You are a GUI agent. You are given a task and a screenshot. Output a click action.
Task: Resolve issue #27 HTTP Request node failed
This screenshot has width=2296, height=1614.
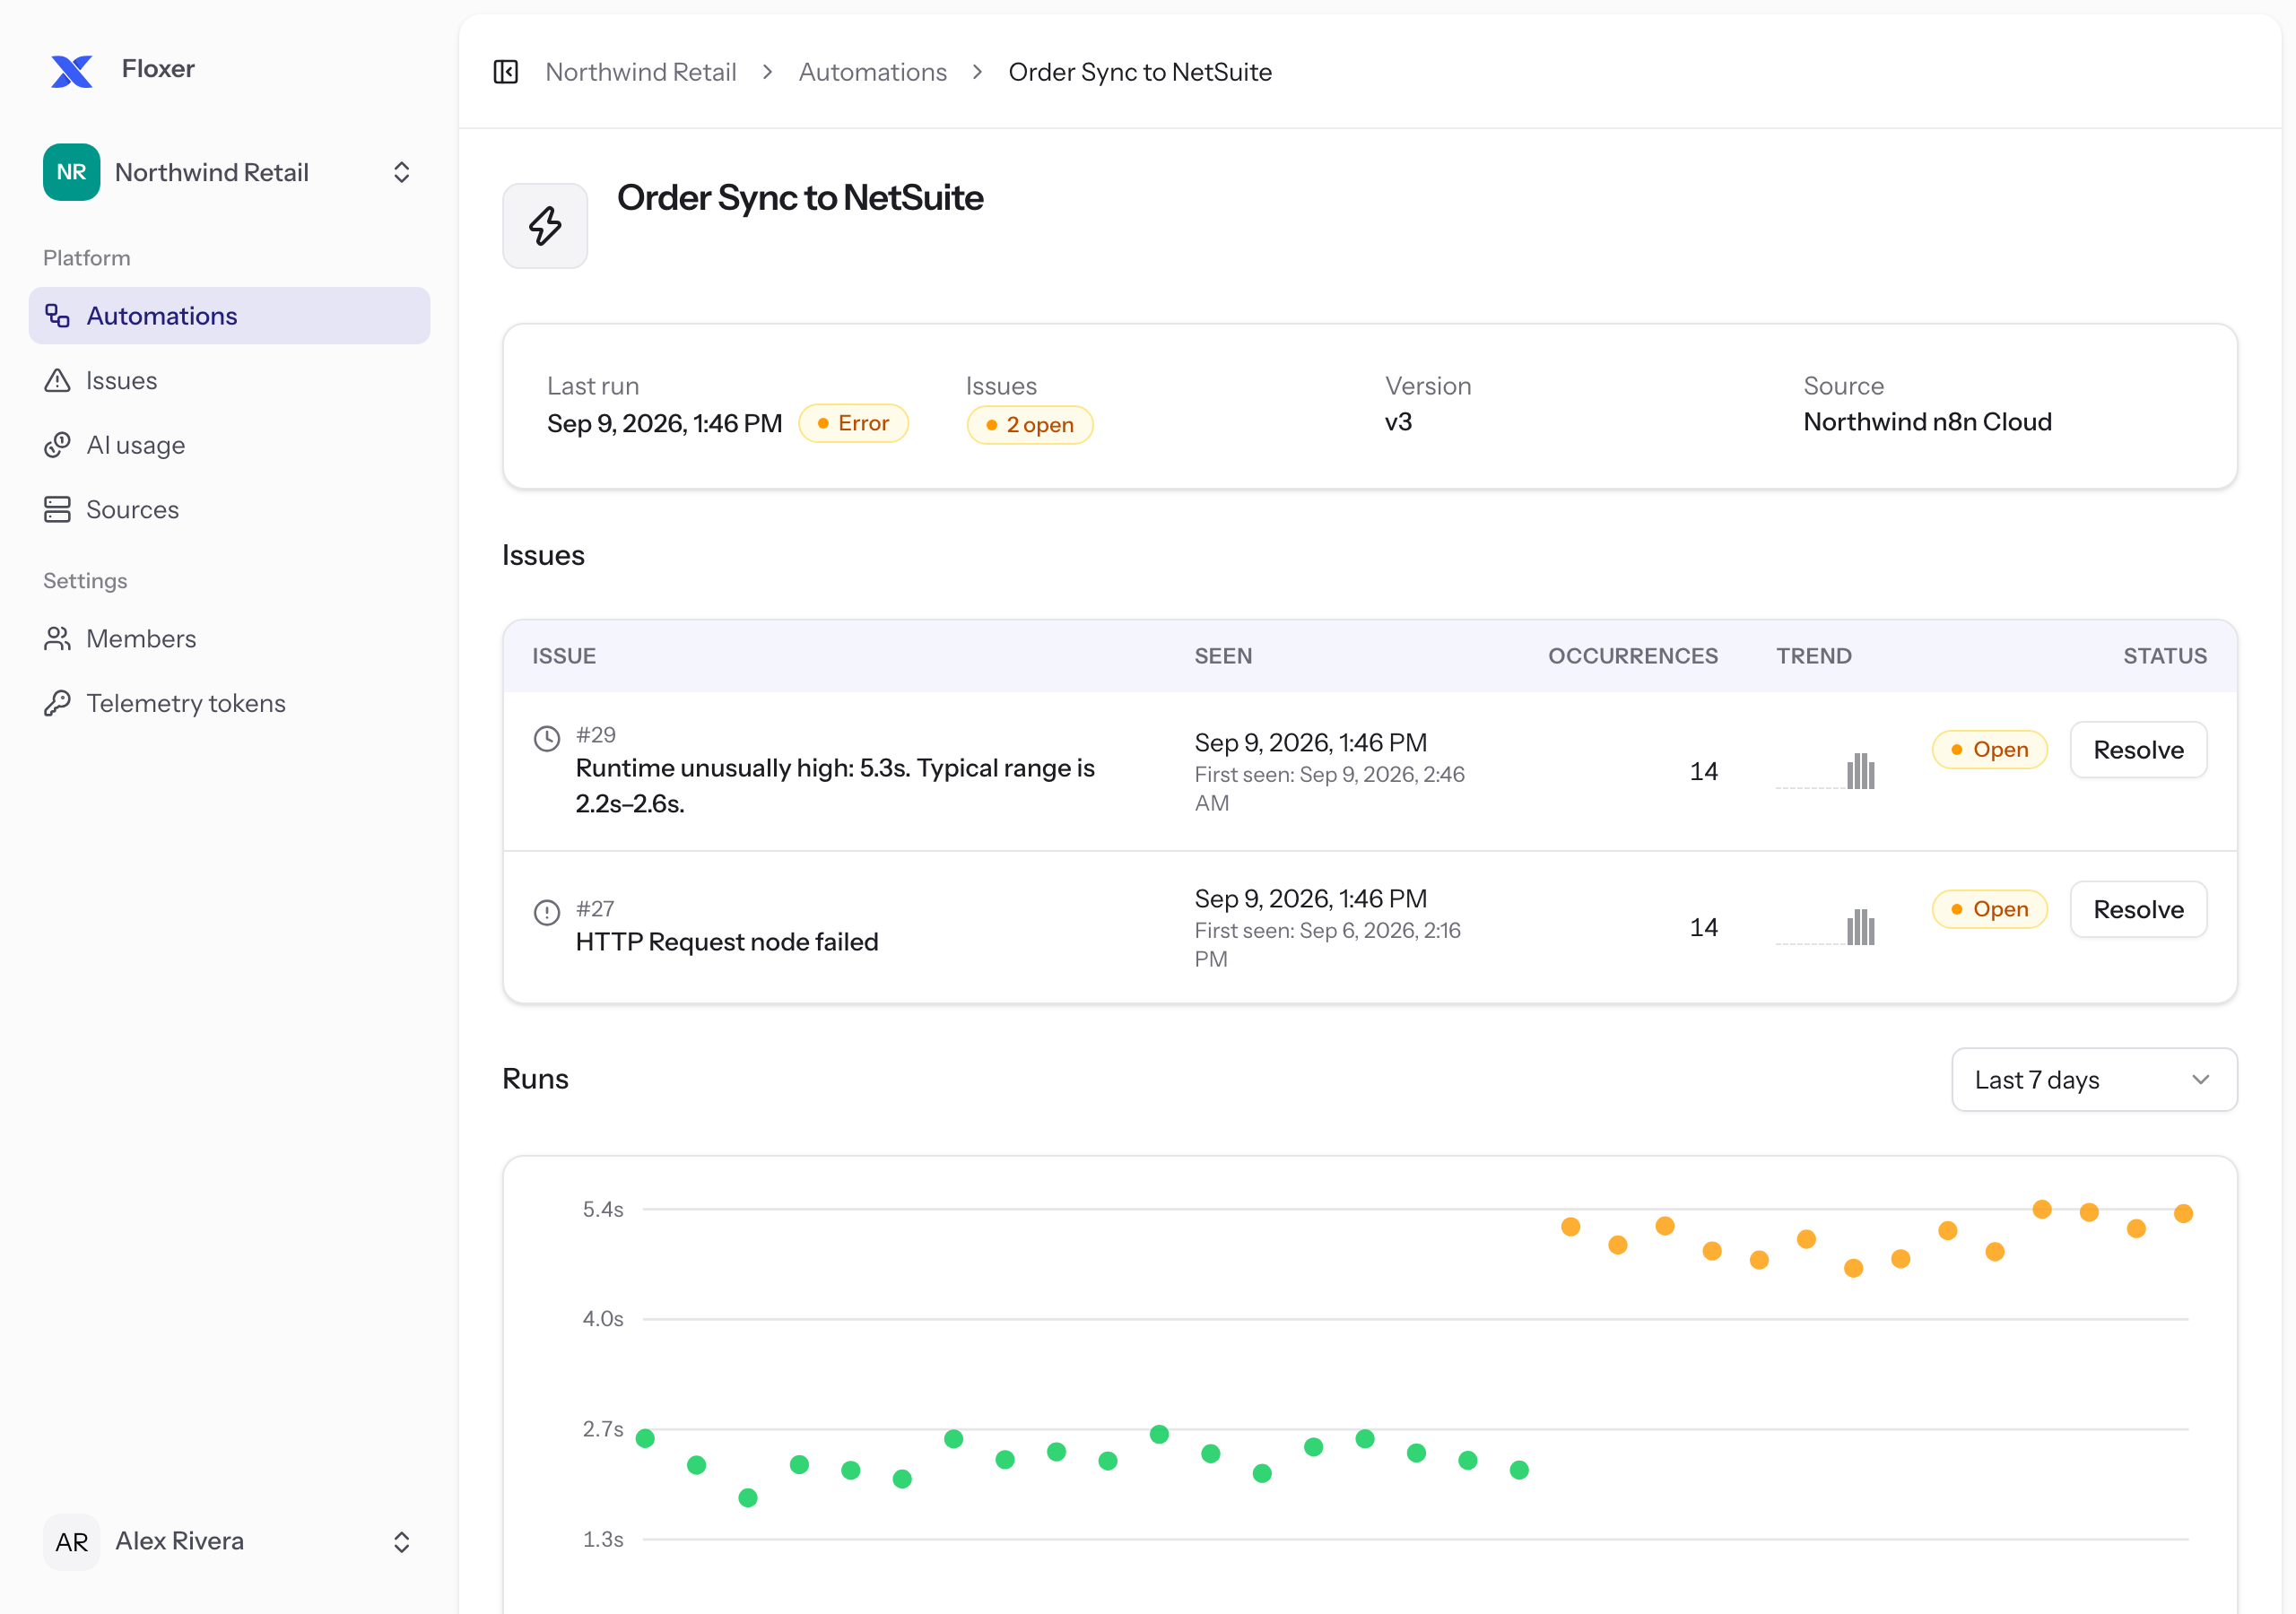(x=2138, y=909)
